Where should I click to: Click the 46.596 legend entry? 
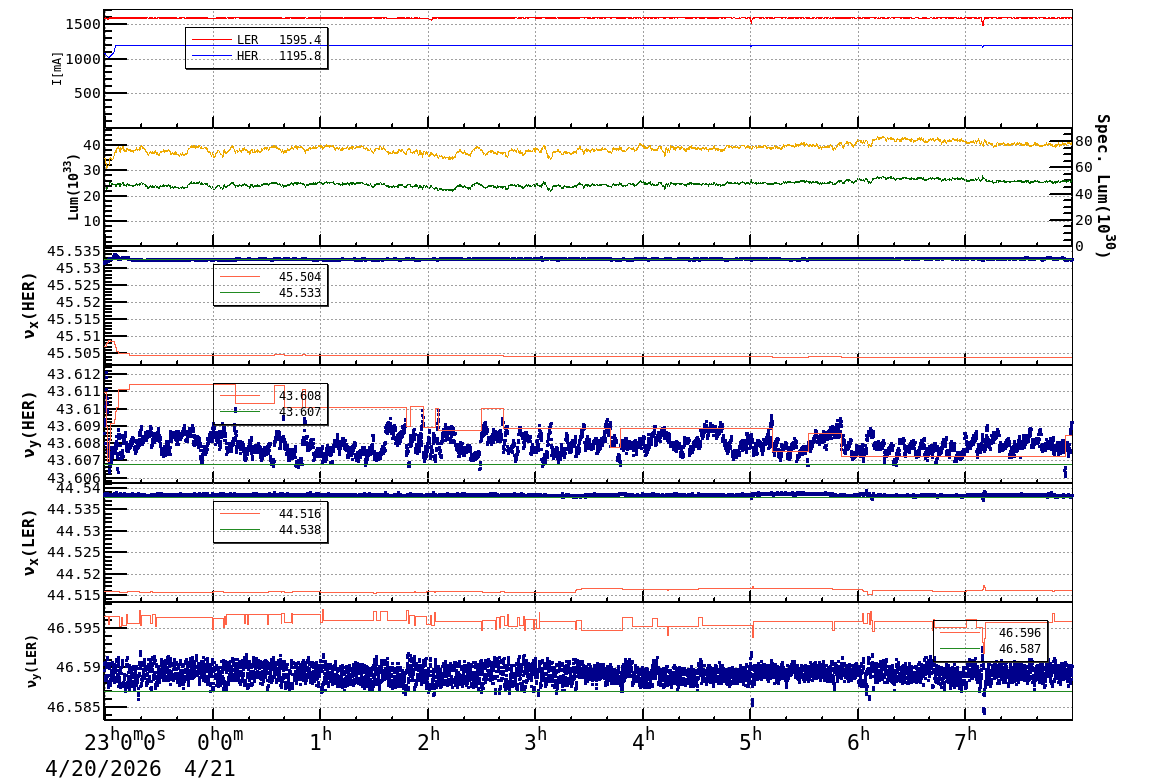click(990, 633)
